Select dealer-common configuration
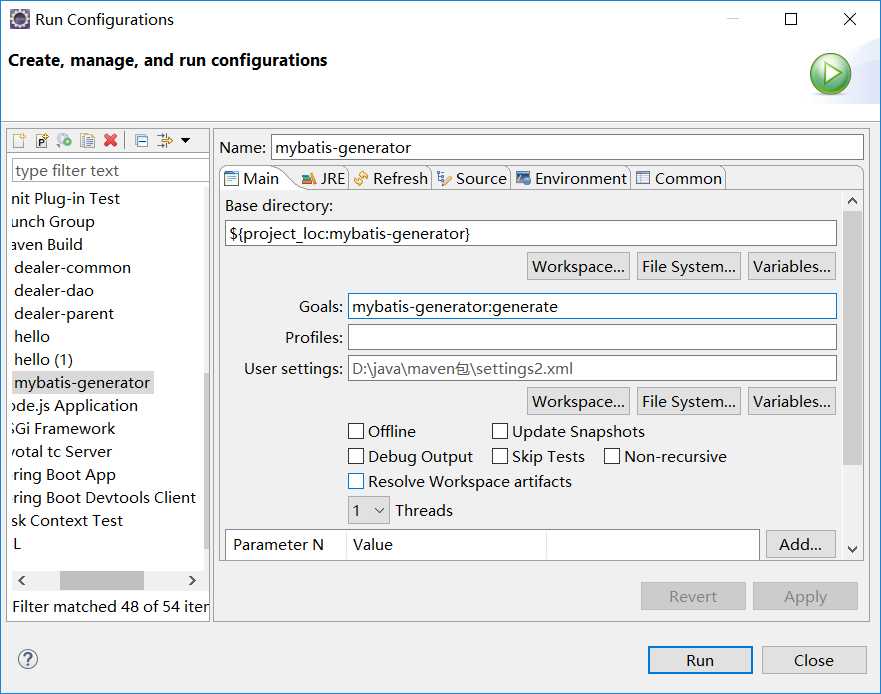This screenshot has width=881, height=694. (x=72, y=267)
